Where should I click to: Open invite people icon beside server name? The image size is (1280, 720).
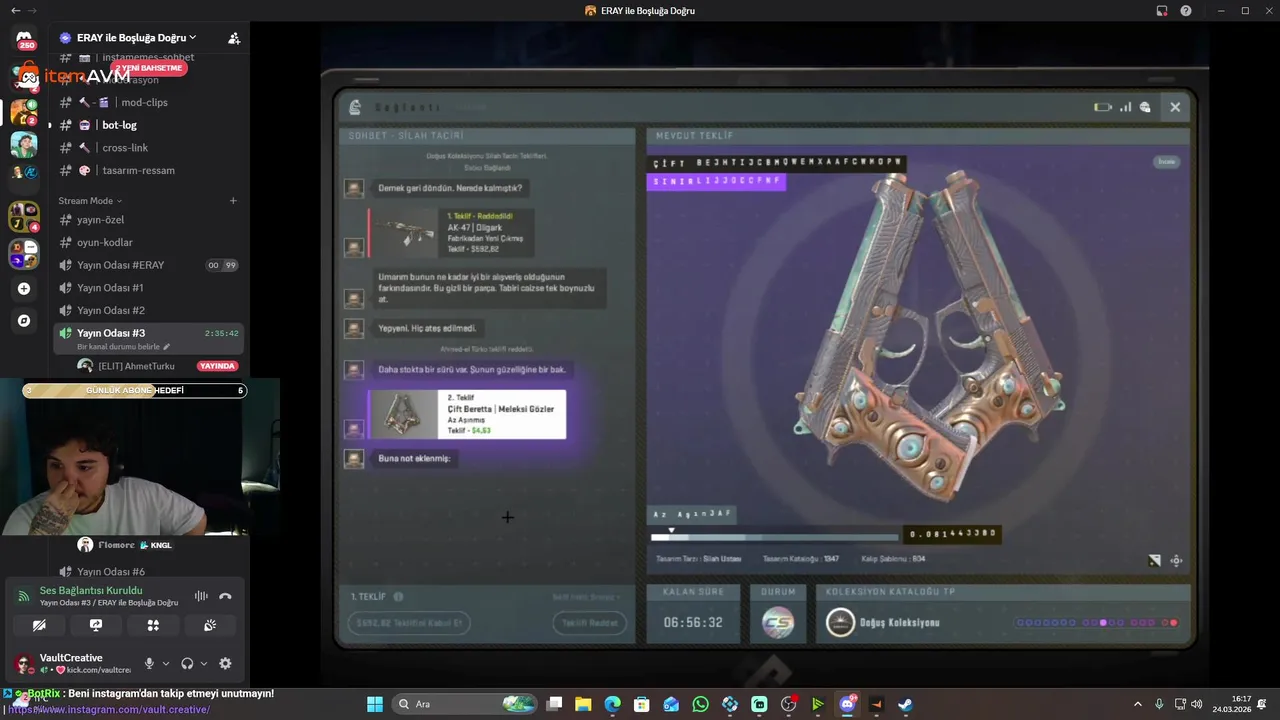tap(234, 38)
